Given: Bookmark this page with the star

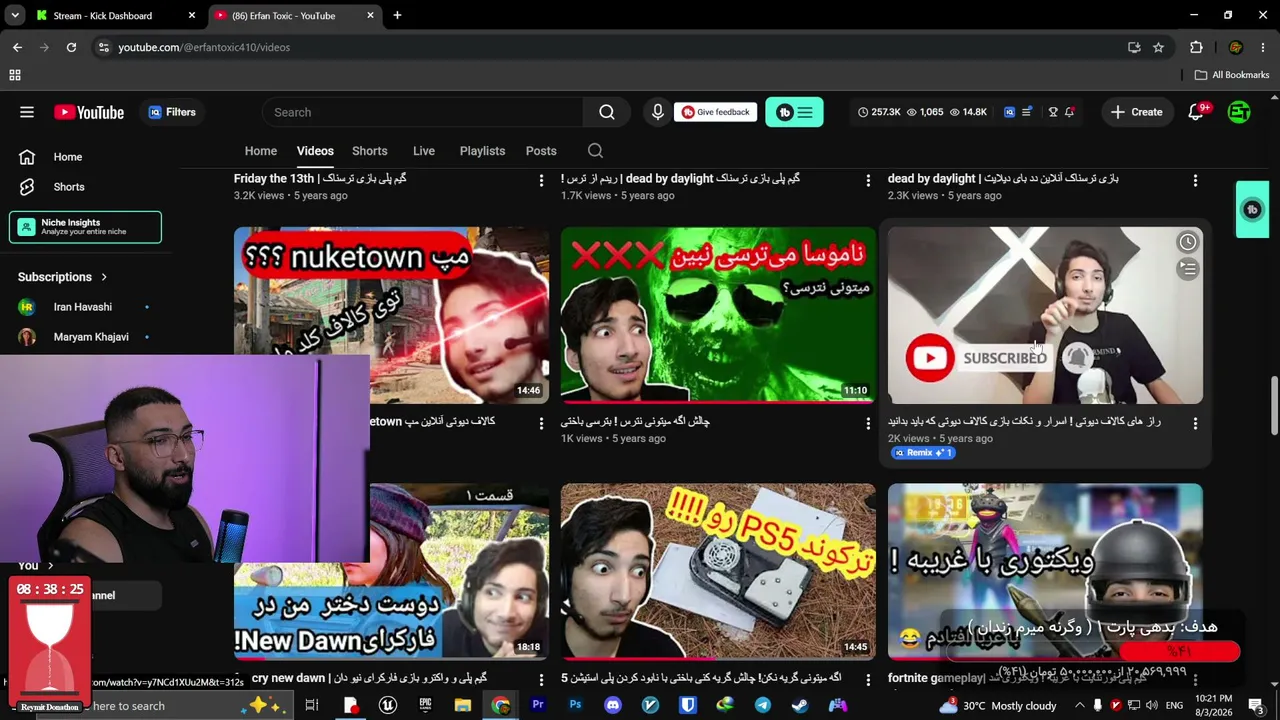Looking at the screenshot, I should (x=1158, y=47).
